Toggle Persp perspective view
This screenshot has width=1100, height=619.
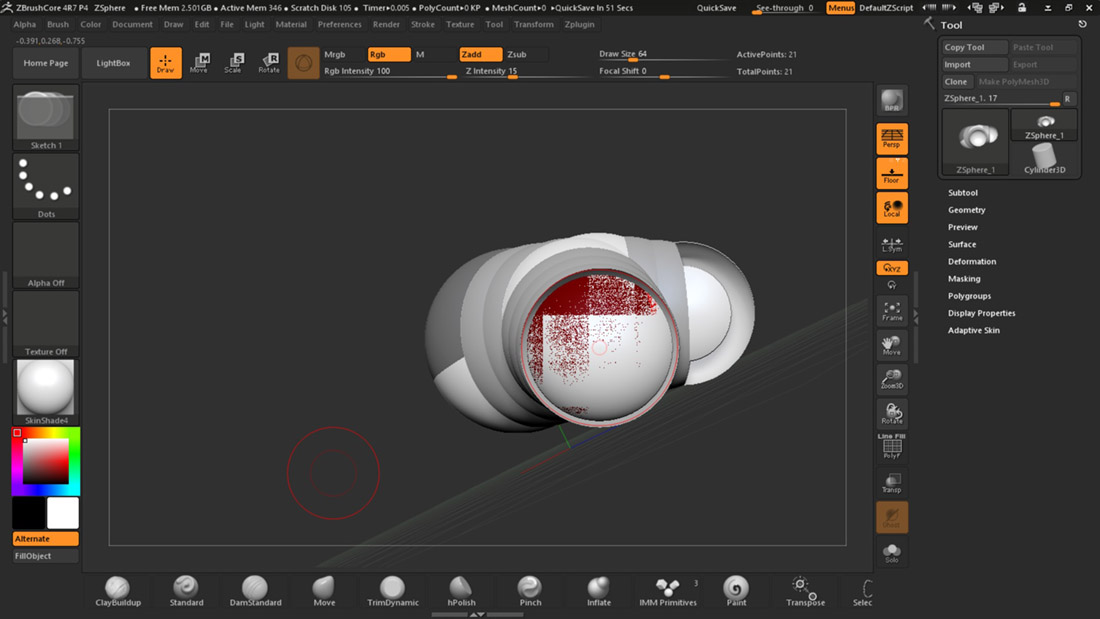[892, 139]
